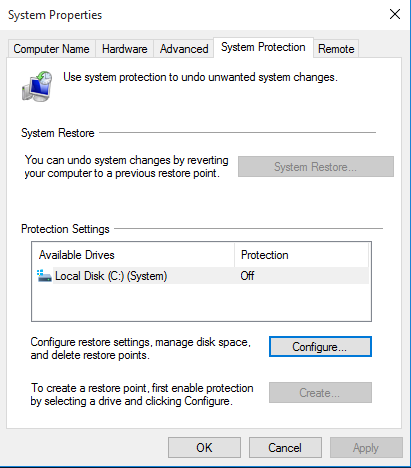This screenshot has width=411, height=468.
Task: Select the System Protection tab
Action: click(263, 47)
